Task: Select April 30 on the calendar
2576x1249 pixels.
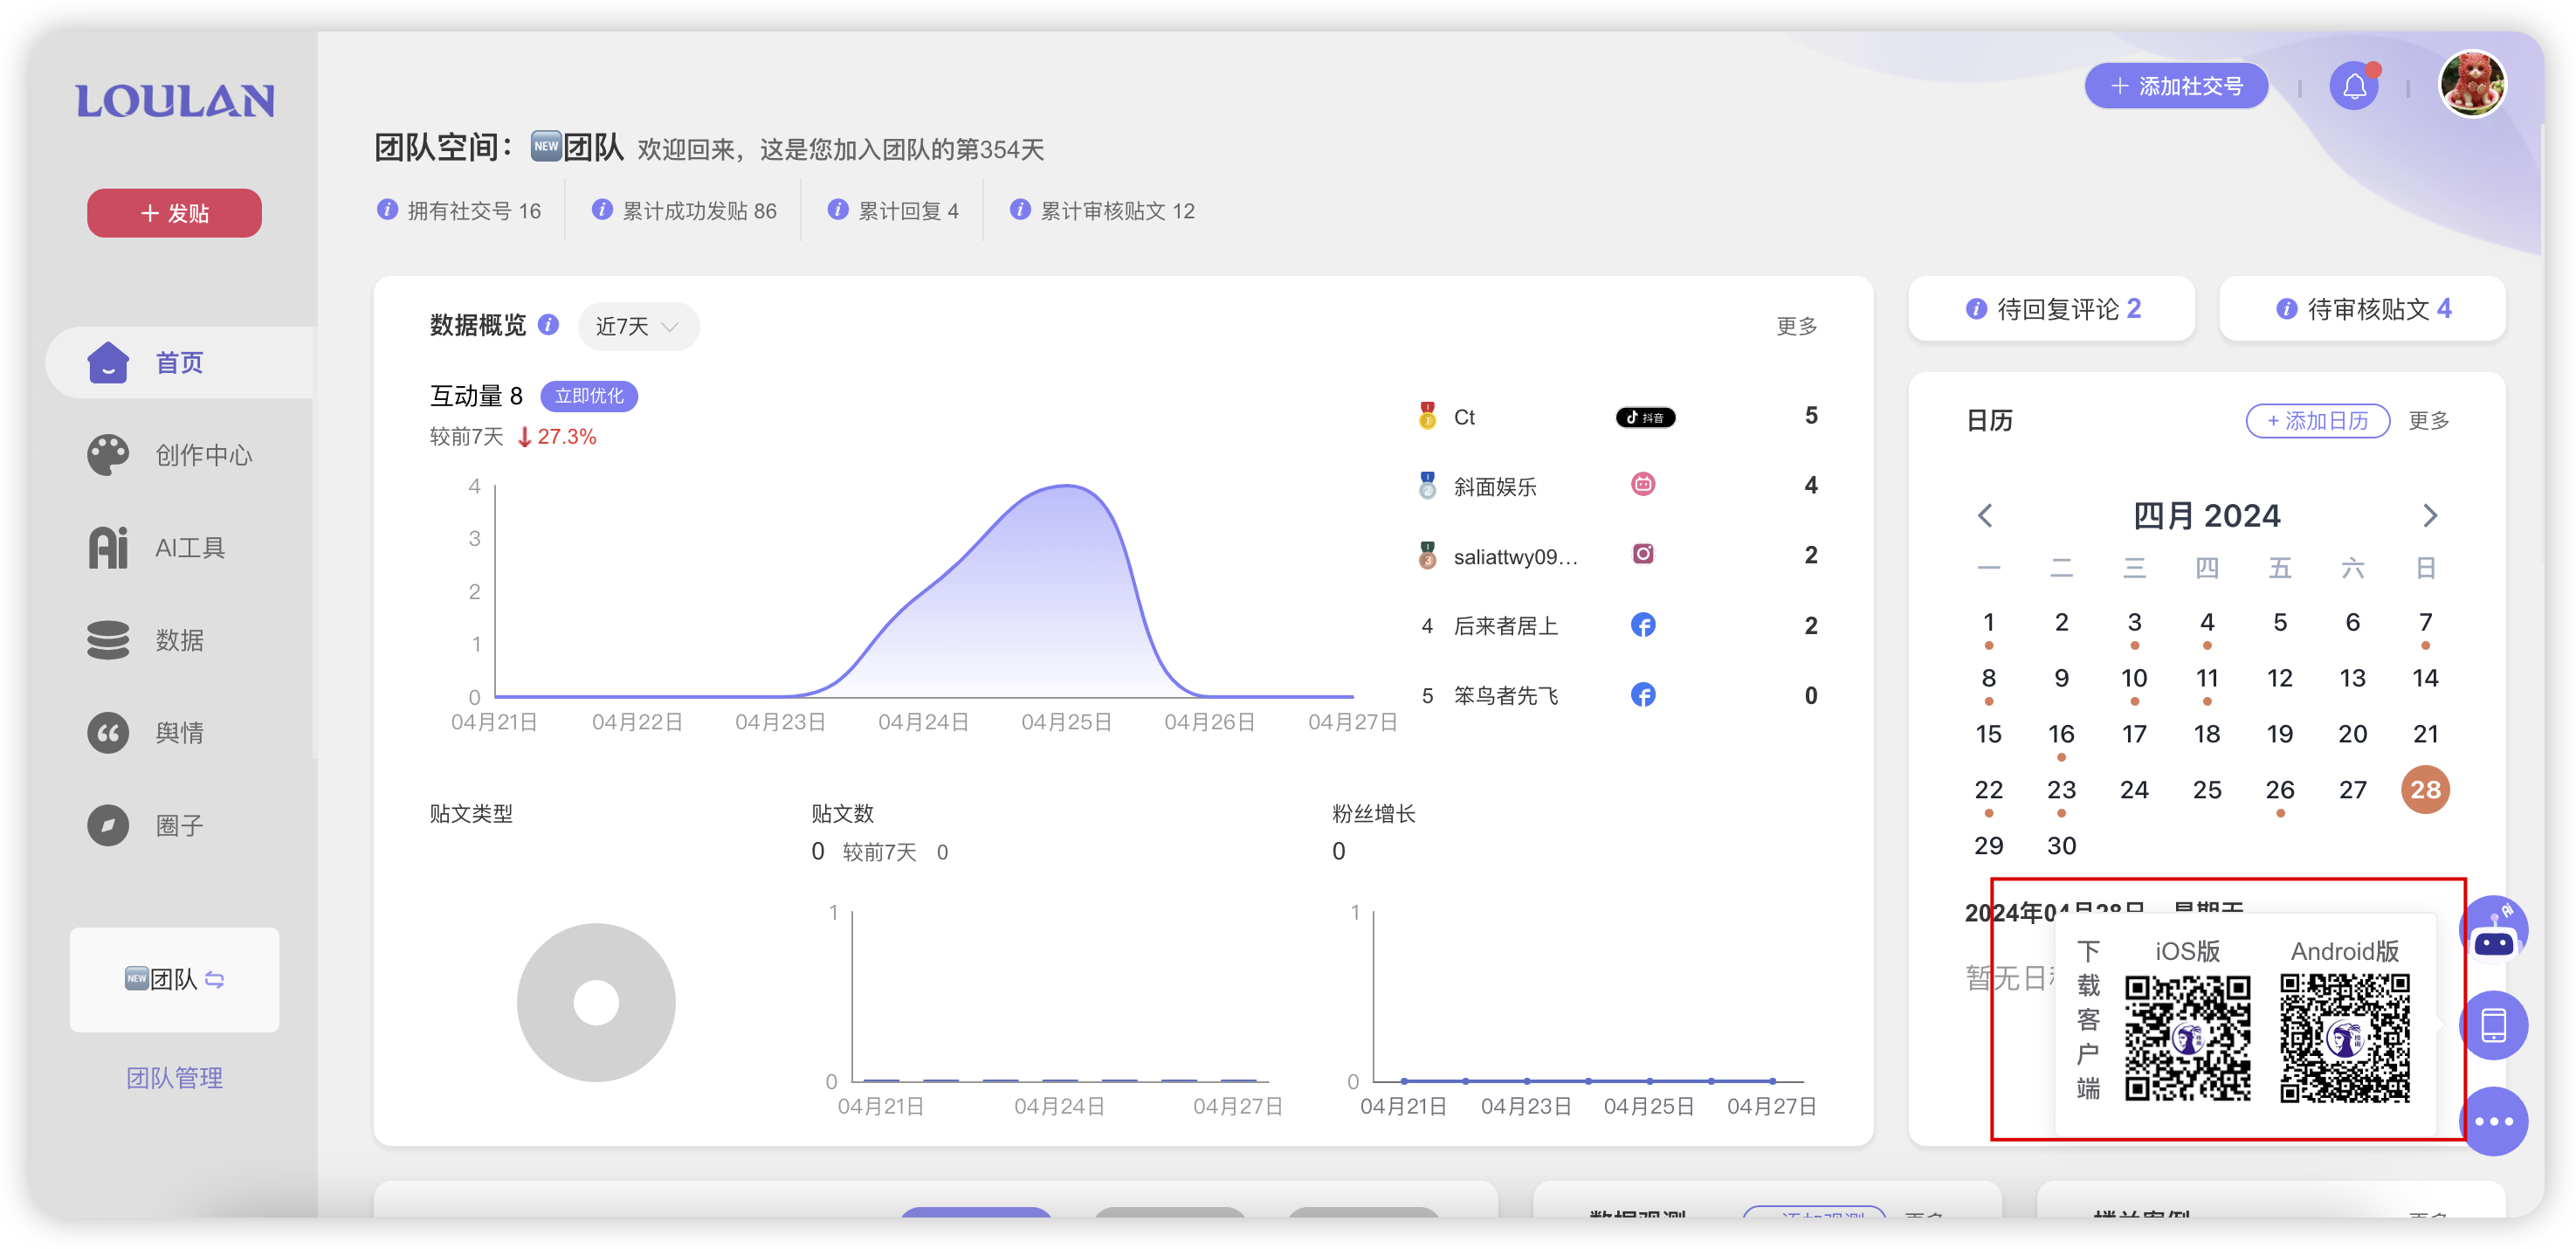Action: point(2061,846)
